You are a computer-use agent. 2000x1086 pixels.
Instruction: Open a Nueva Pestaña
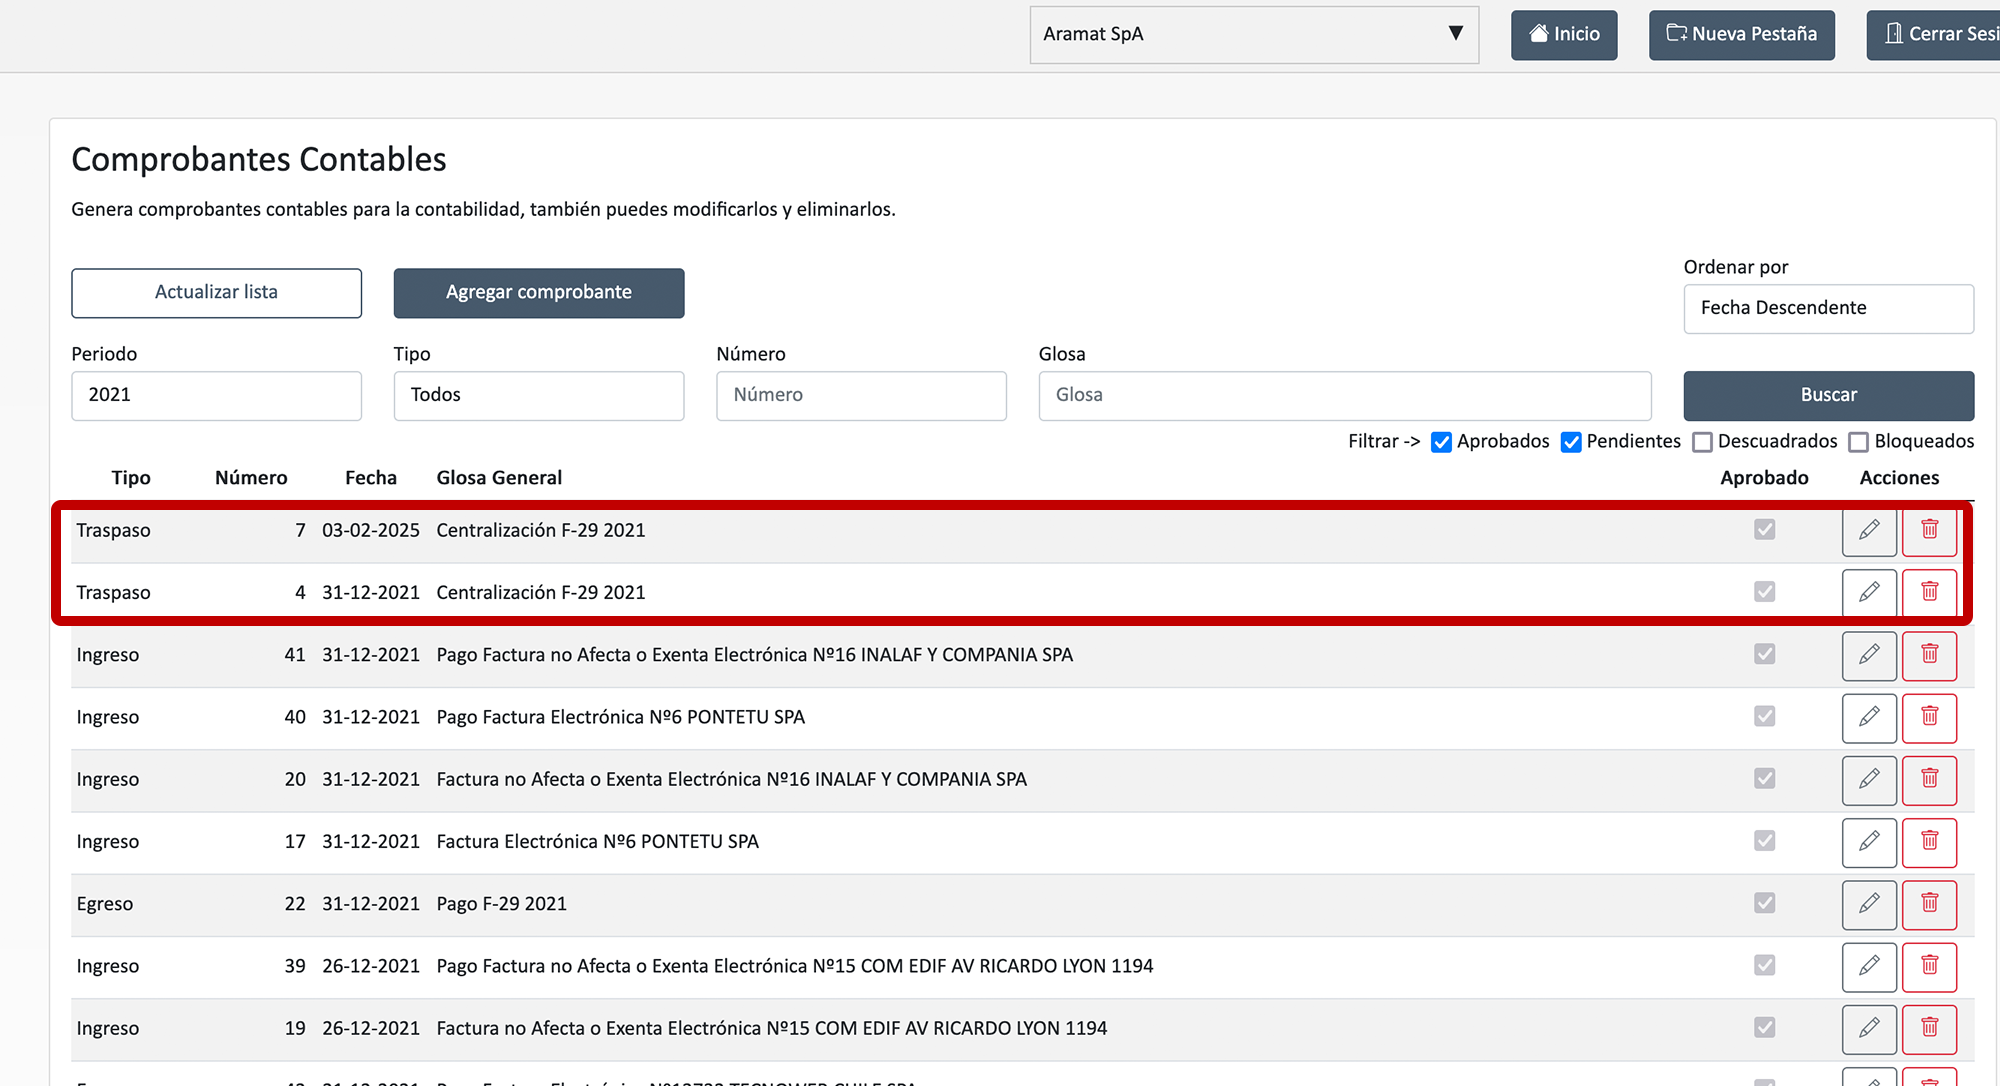click(1741, 35)
